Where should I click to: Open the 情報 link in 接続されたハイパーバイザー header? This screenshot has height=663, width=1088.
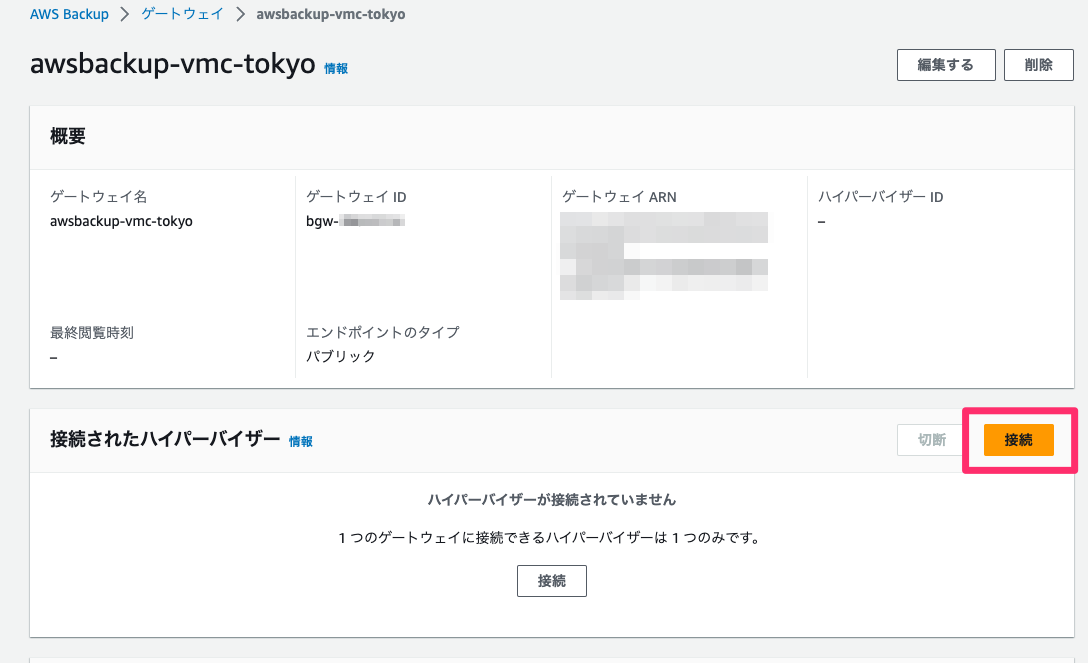(300, 440)
